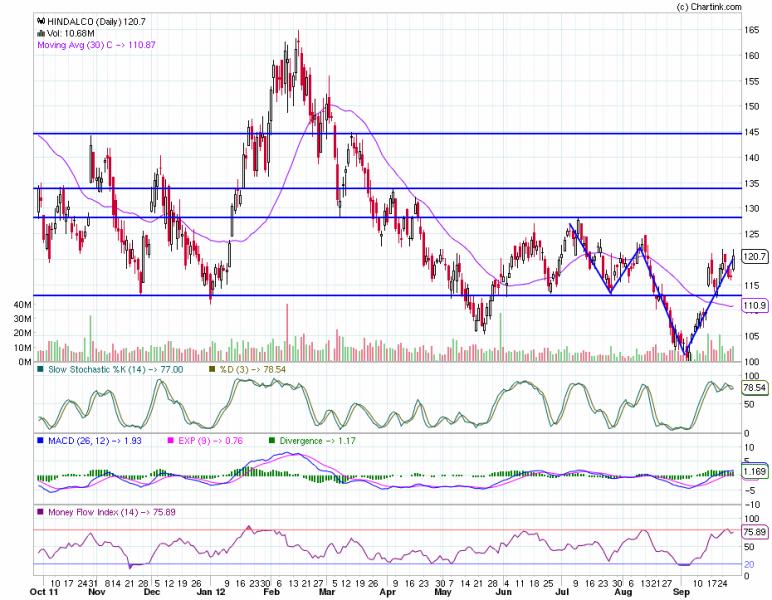Click the 155 price axis label
Image resolution: width=772 pixels, height=600 pixels.
coord(751,81)
